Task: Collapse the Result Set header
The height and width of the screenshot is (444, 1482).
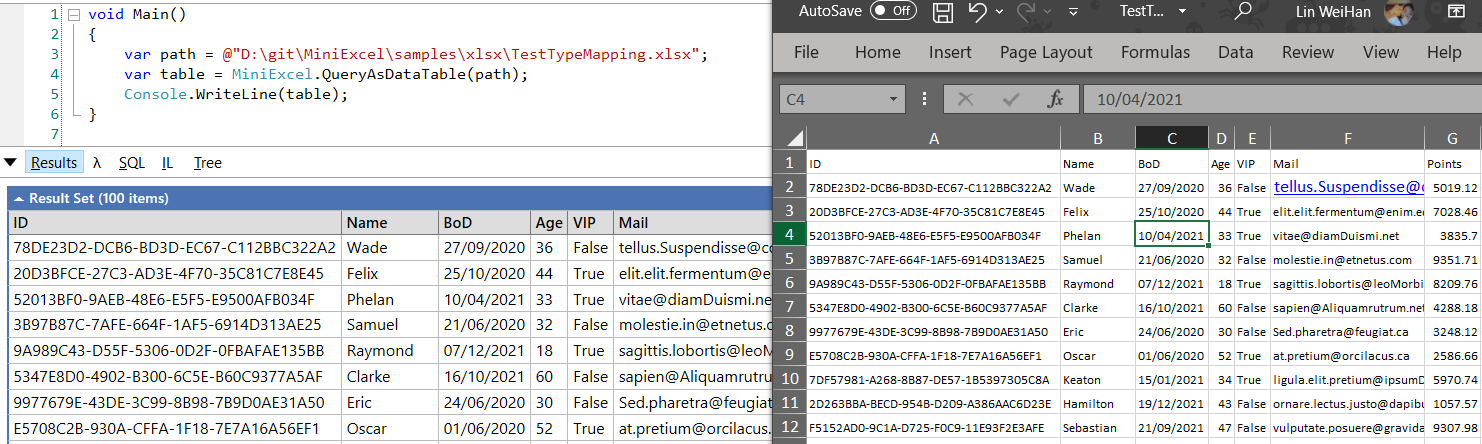Action: point(19,198)
